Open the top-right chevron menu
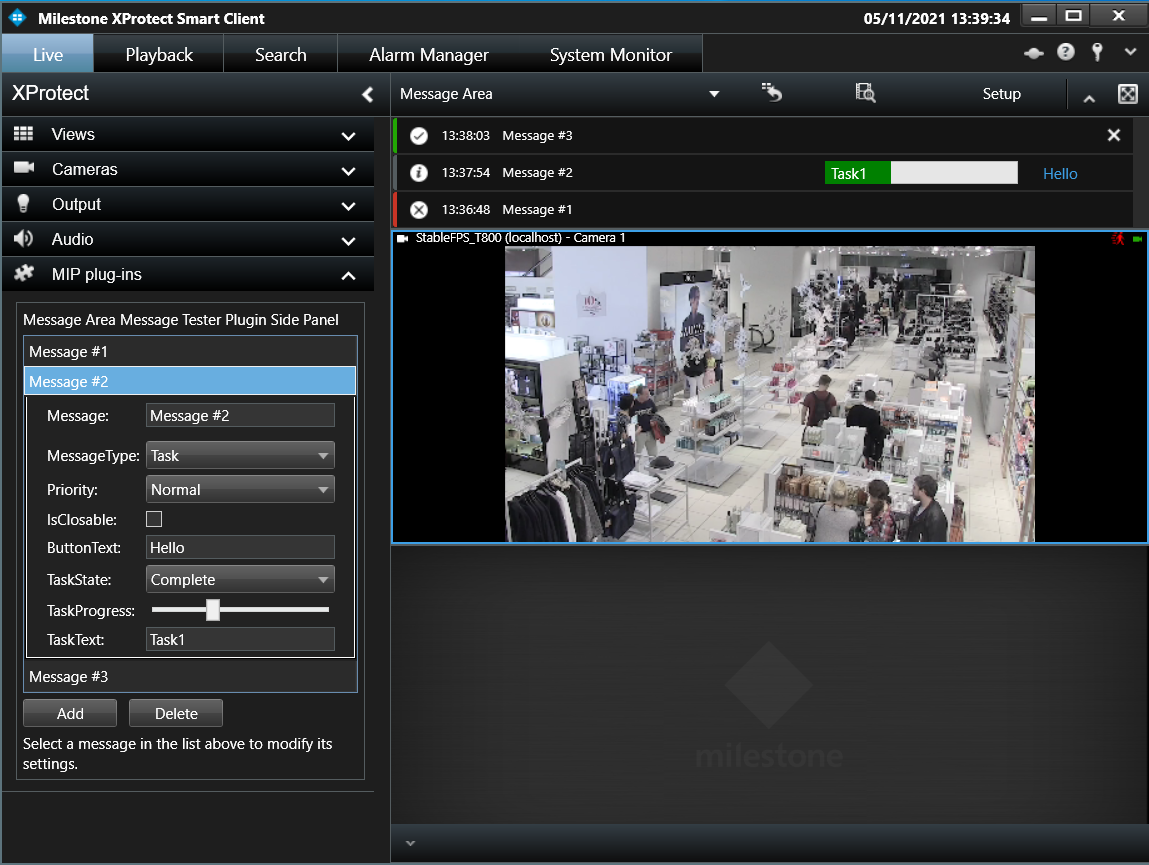 pyautogui.click(x=1130, y=52)
